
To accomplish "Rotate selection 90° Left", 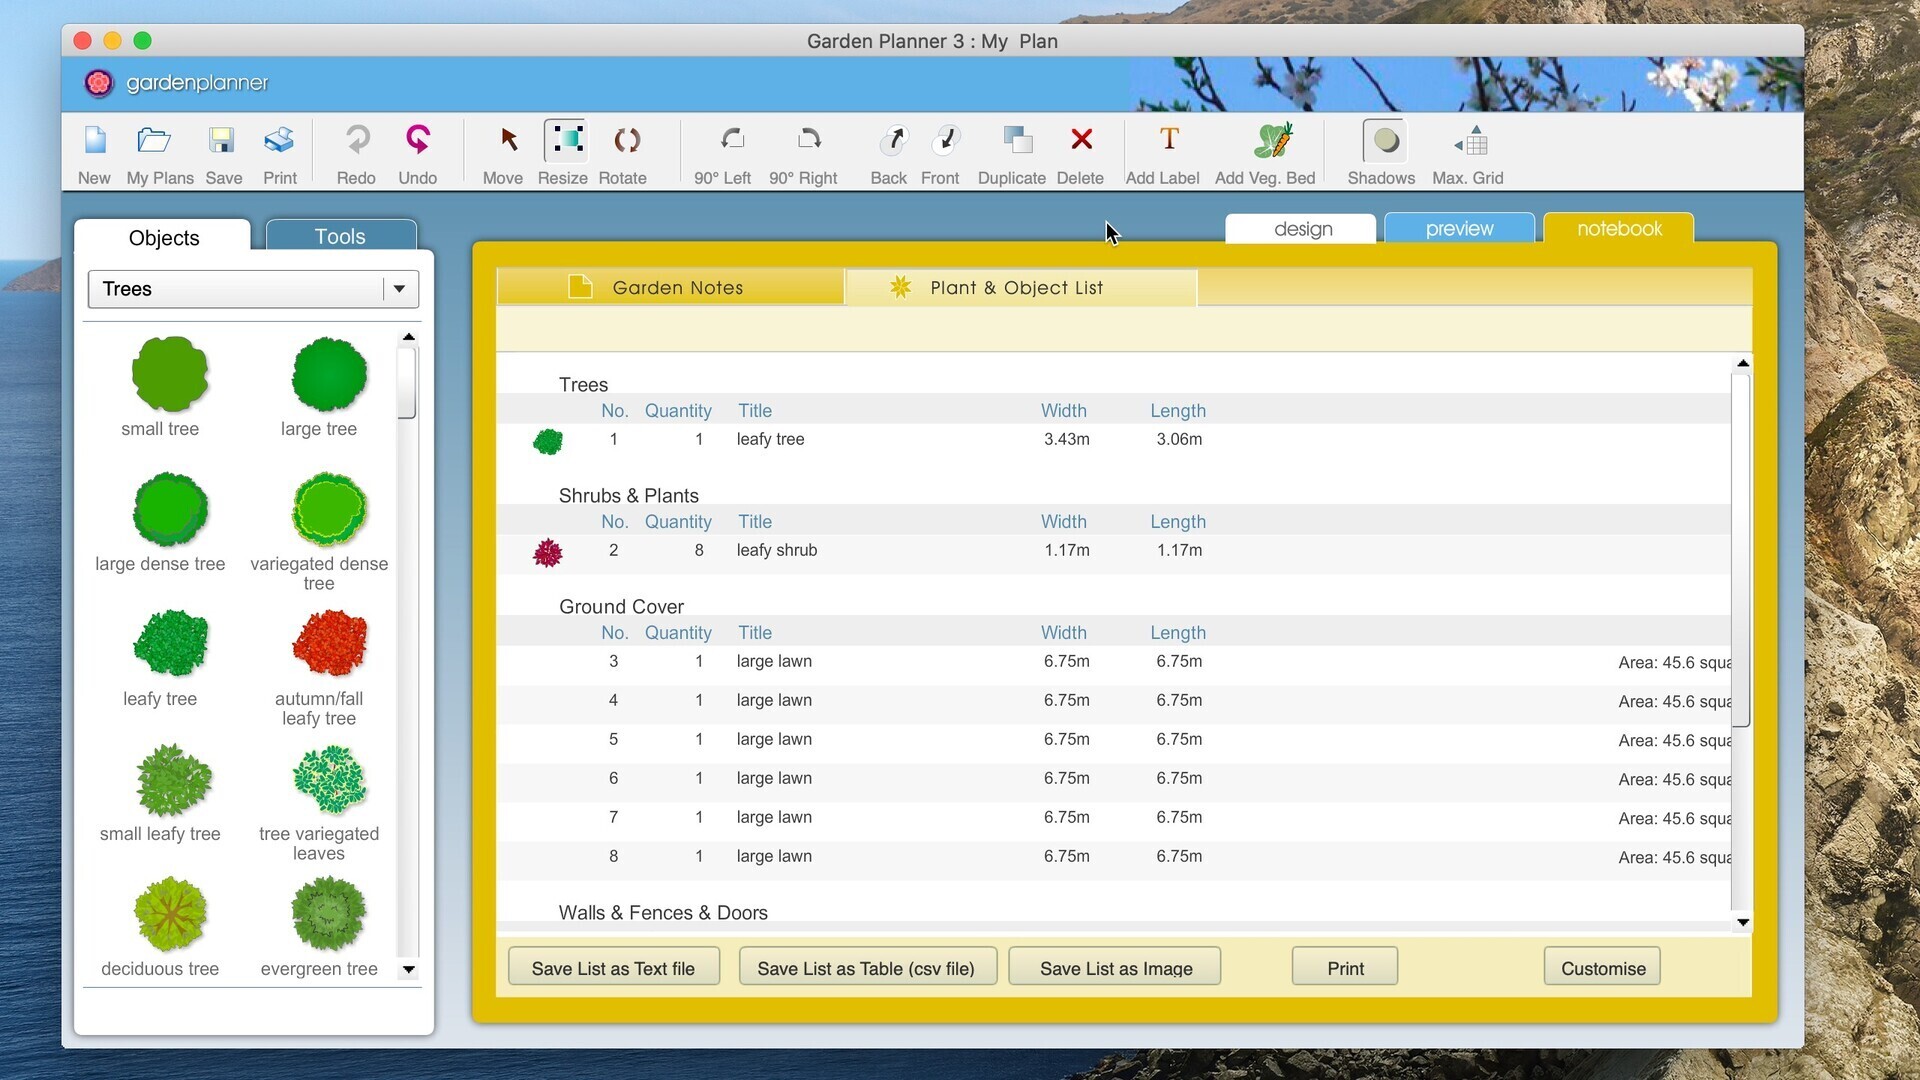I will [732, 141].
